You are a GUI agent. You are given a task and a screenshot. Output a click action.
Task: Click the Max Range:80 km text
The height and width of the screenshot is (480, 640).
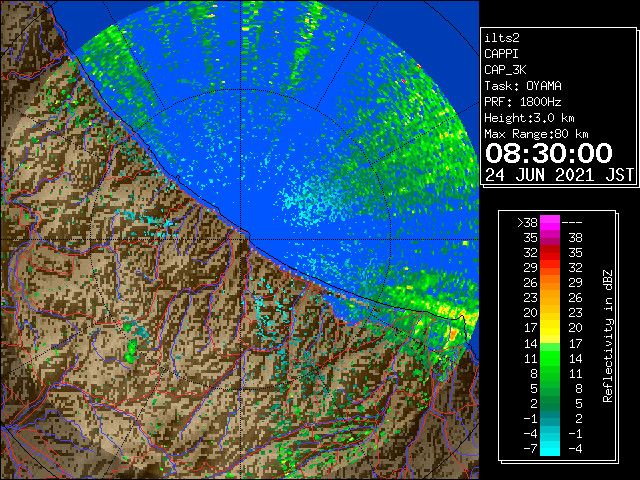536,134
